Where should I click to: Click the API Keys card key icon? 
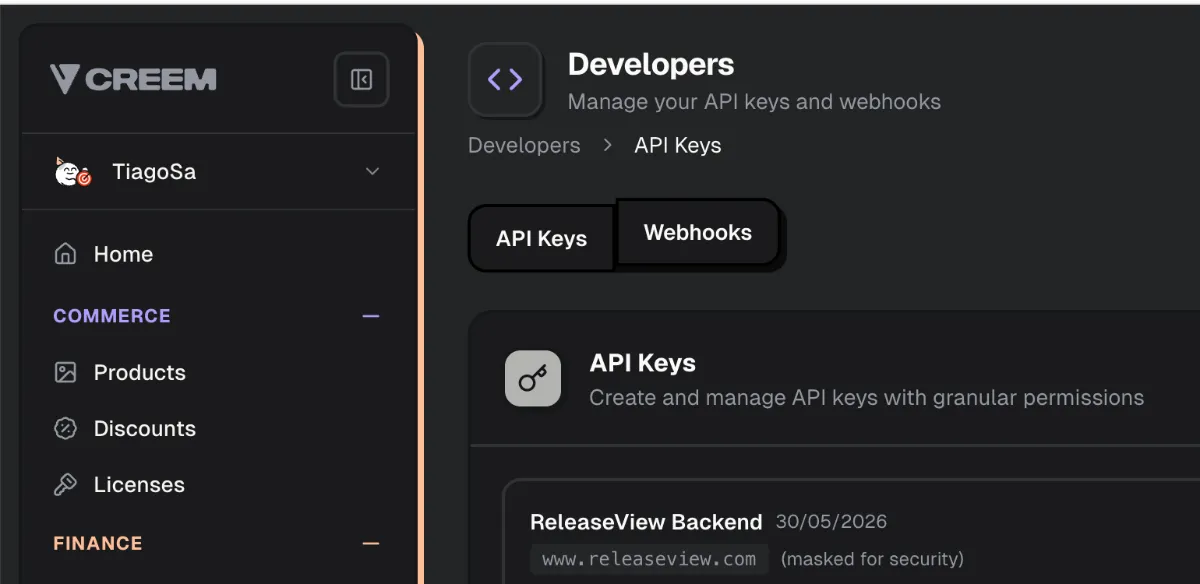(x=533, y=379)
